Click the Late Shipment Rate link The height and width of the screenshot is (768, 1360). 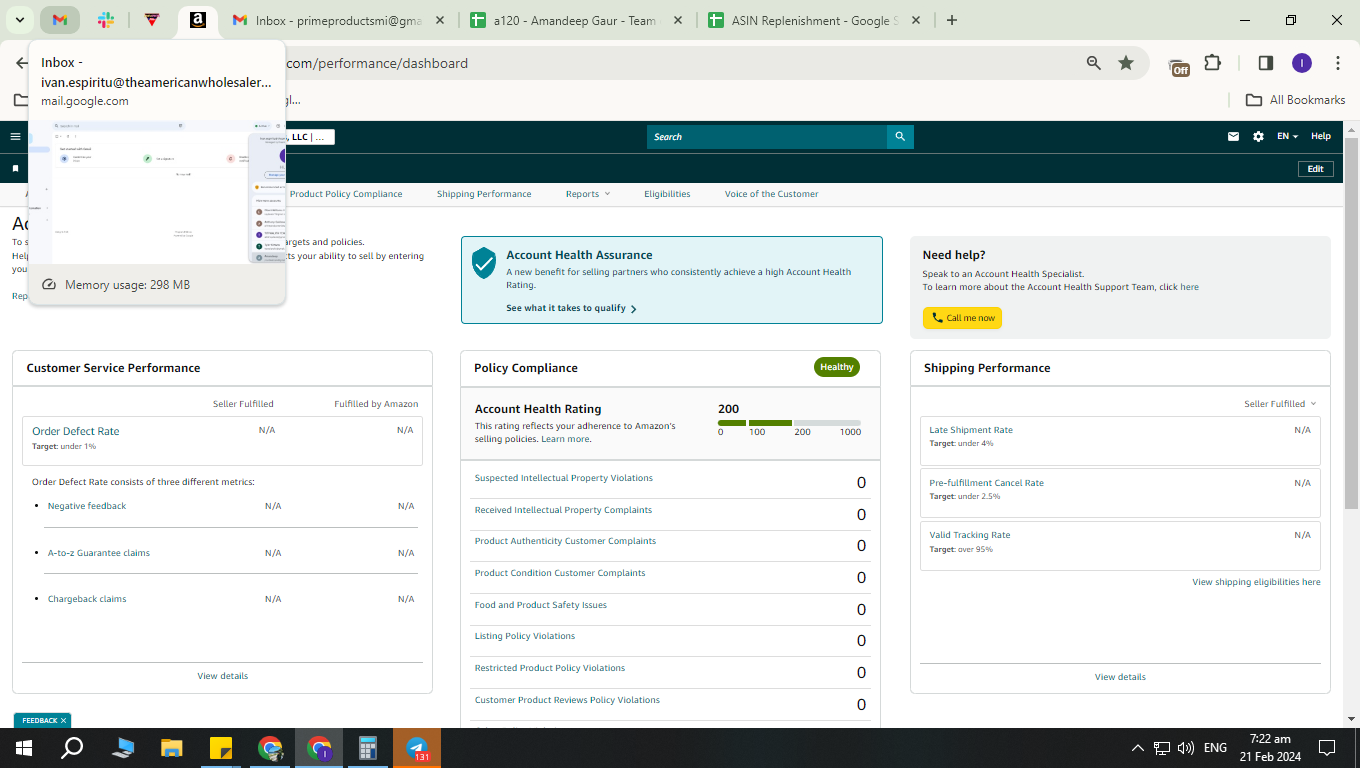(x=971, y=430)
